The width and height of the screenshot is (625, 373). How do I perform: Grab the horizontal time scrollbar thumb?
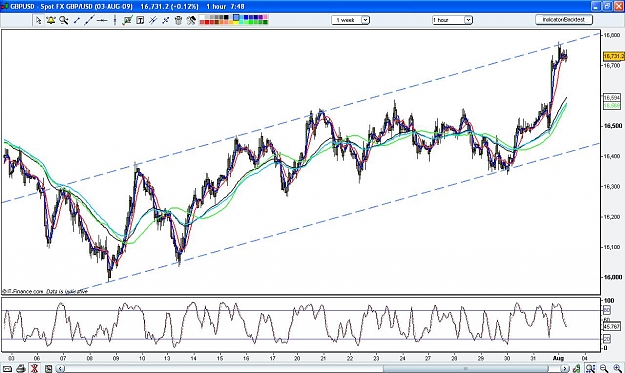[465, 369]
